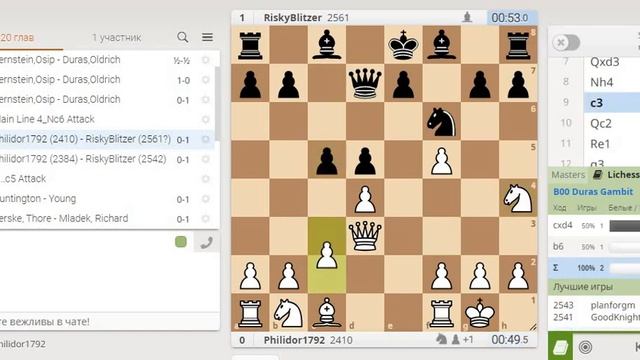Switch explorer to the Lichess database tab
Viewport: 640px width, 360px height.
pos(616,175)
